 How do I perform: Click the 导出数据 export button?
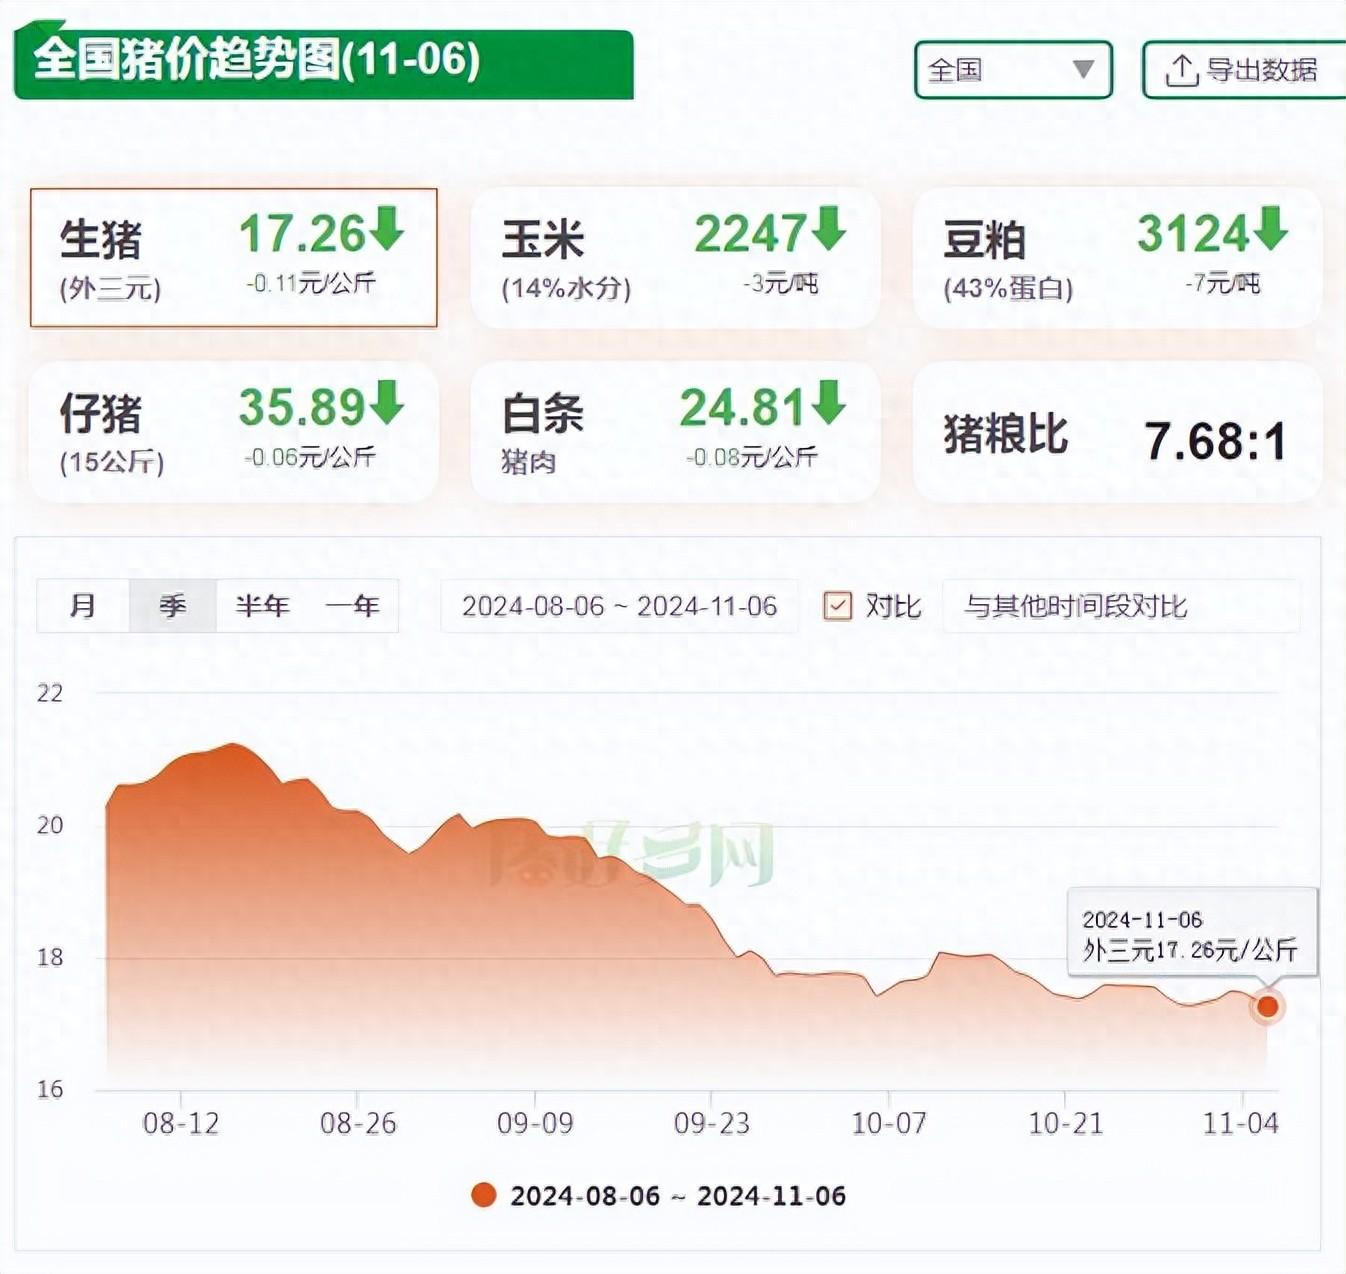pyautogui.click(x=1245, y=70)
